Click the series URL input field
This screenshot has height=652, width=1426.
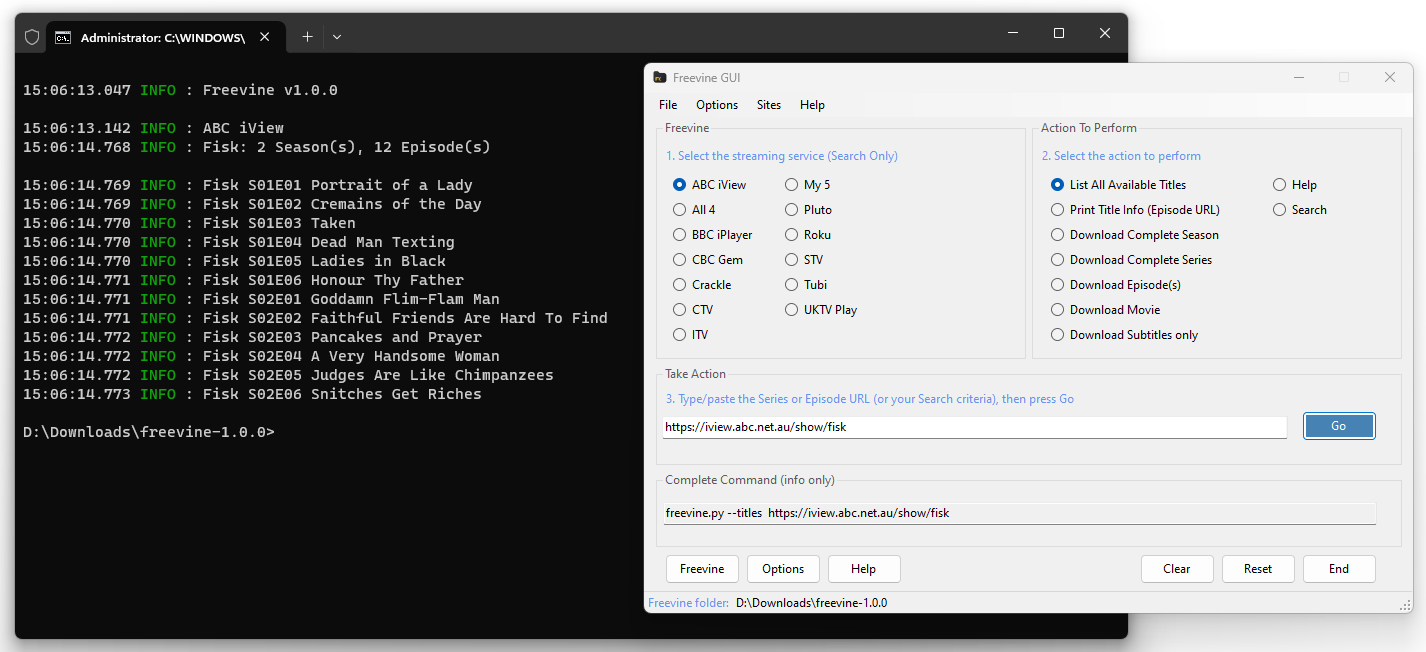point(975,427)
